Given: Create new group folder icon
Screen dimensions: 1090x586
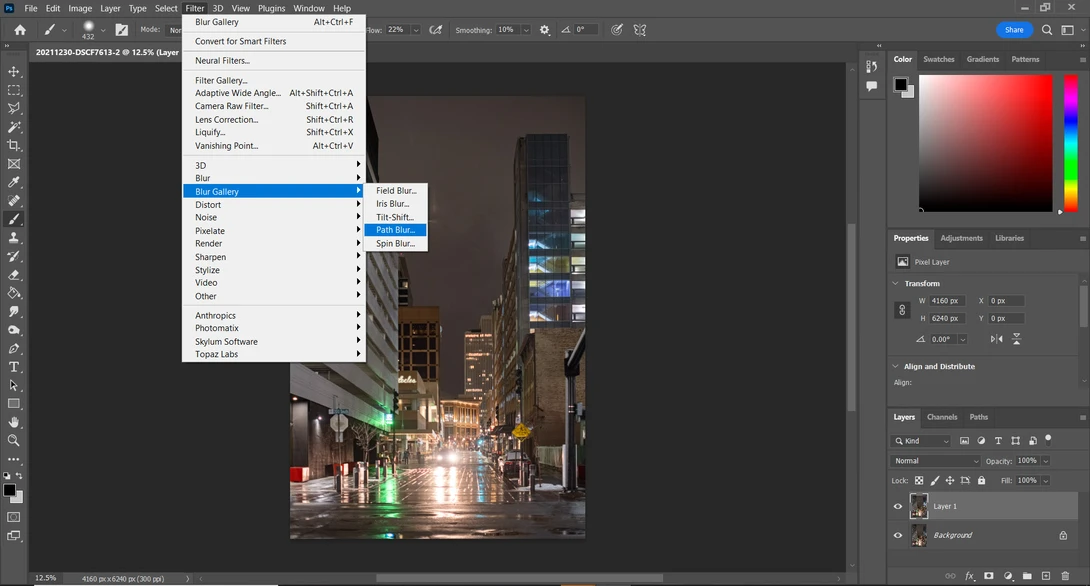Looking at the screenshot, I should [1027, 576].
